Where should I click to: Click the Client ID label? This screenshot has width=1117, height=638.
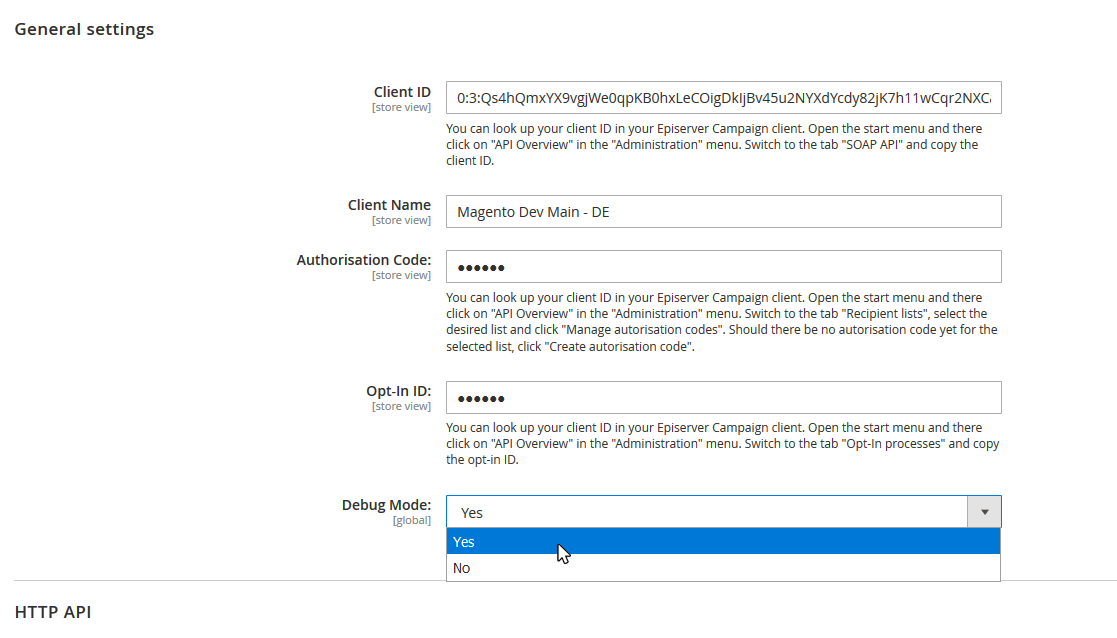pyautogui.click(x=402, y=92)
